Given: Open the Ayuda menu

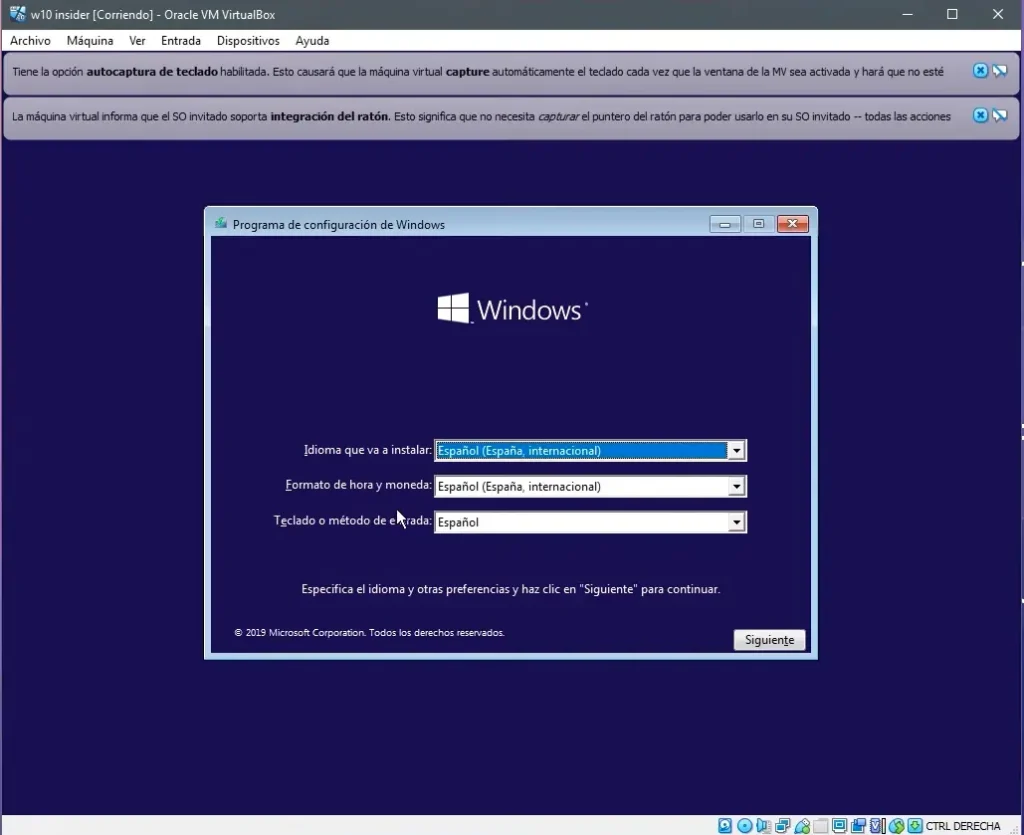Looking at the screenshot, I should coord(312,40).
